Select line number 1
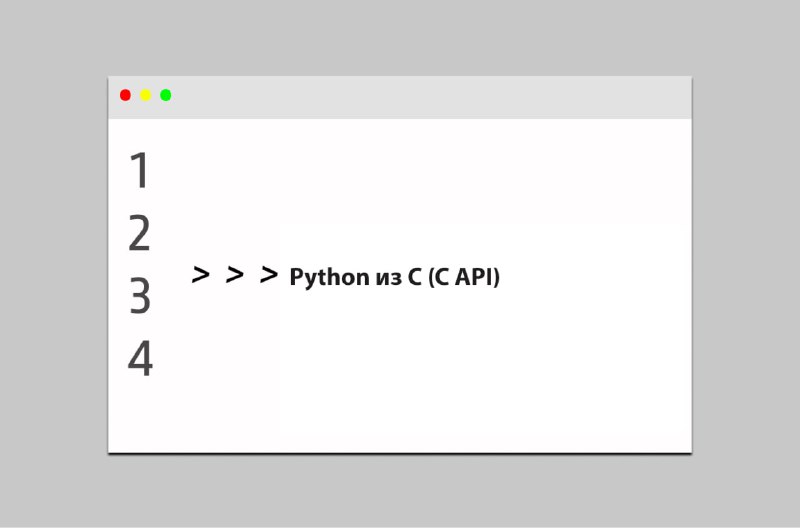This screenshot has width=800, height=528. click(x=139, y=170)
